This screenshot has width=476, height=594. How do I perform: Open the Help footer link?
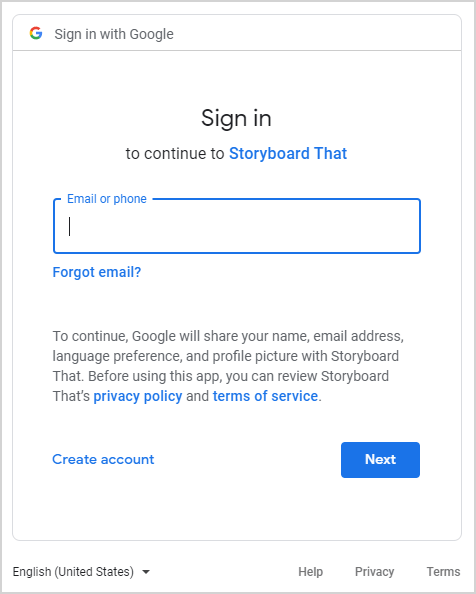click(x=311, y=572)
